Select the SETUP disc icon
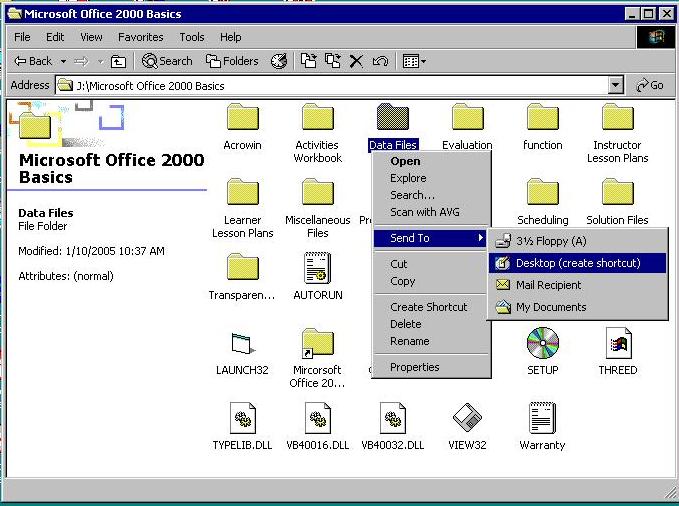 543,343
